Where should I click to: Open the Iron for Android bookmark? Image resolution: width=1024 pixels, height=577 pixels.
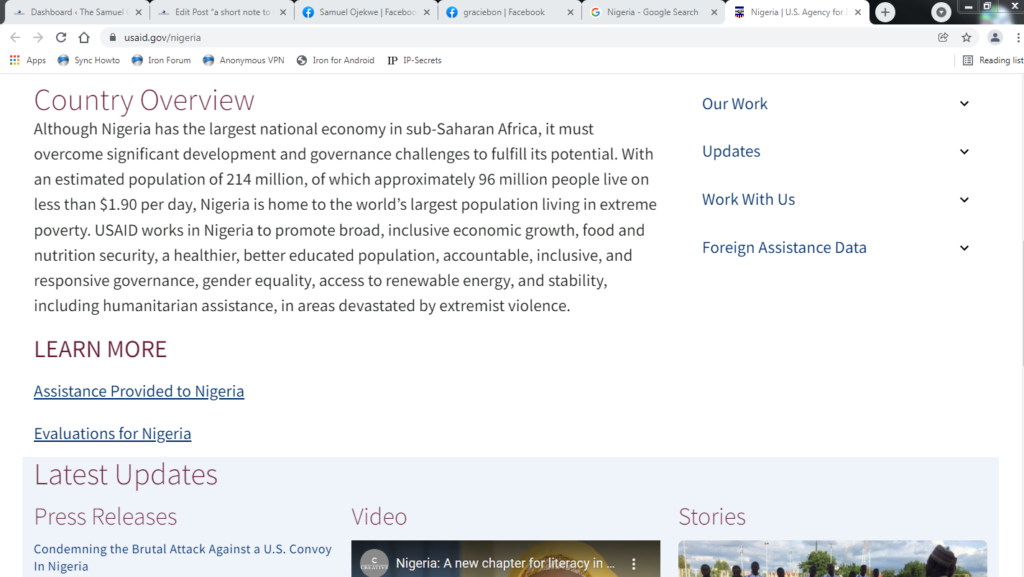[x=336, y=60]
